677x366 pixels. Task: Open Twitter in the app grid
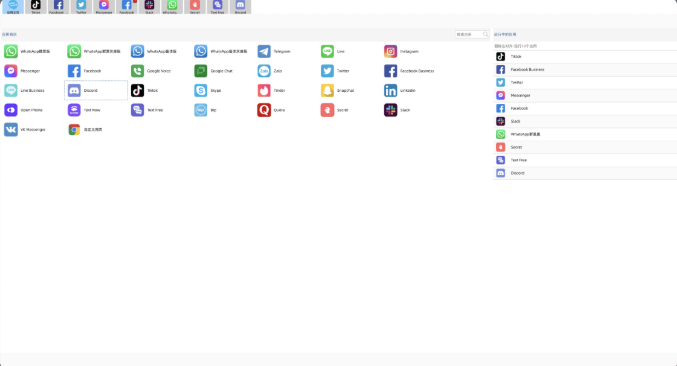pos(335,71)
